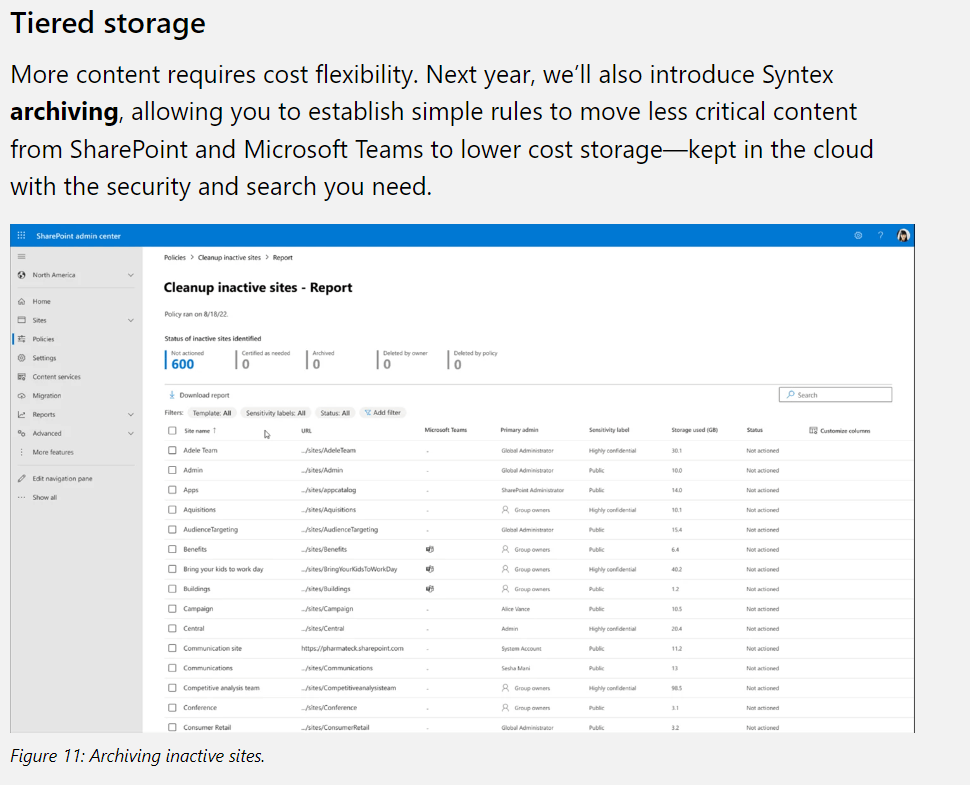Go to Home in the sidebar
The image size is (970, 785).
coord(41,301)
